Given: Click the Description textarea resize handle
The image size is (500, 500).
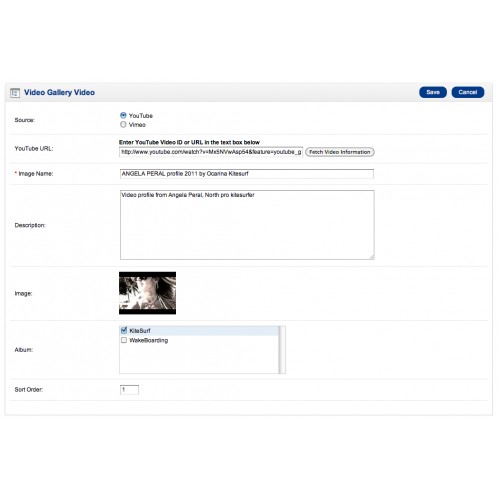Looking at the screenshot, I should (372, 257).
